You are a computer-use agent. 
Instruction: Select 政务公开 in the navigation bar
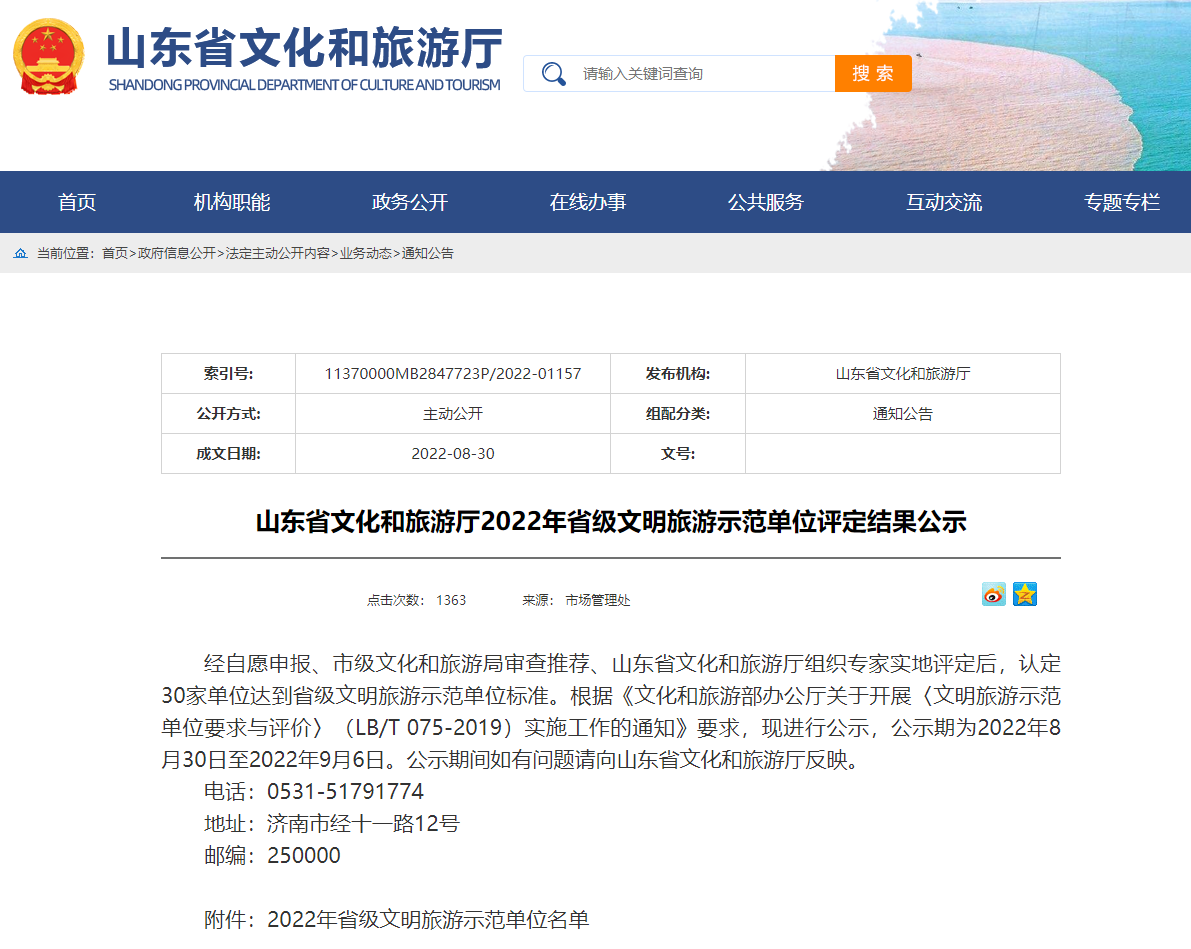coord(410,202)
